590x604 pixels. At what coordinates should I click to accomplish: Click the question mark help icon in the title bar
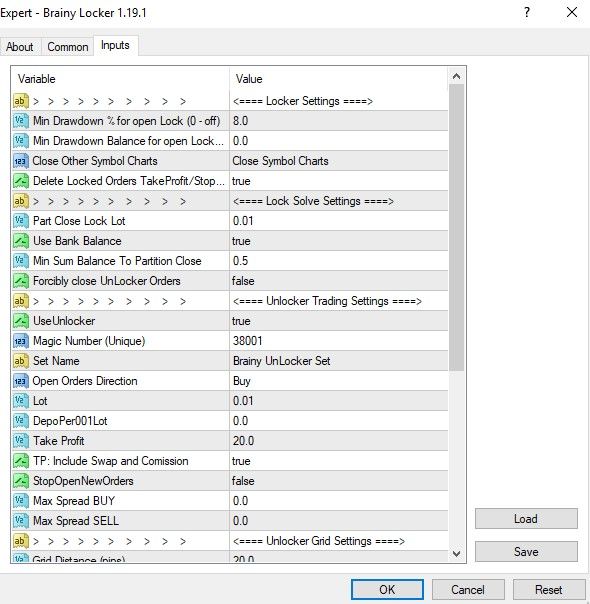click(527, 12)
